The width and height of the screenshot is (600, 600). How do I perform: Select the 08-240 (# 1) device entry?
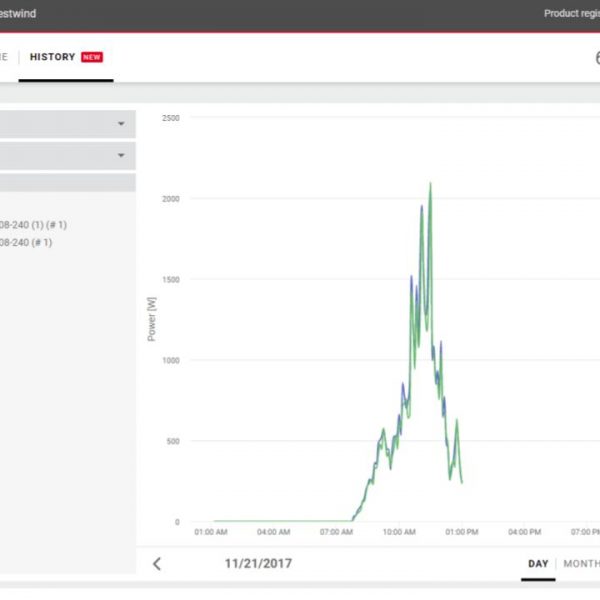pyautogui.click(x=27, y=242)
